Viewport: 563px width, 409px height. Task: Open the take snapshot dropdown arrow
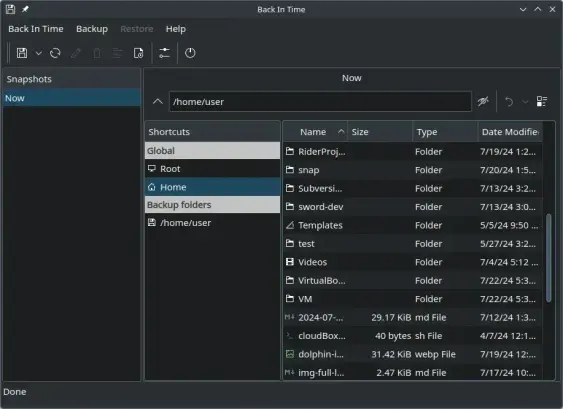point(38,53)
